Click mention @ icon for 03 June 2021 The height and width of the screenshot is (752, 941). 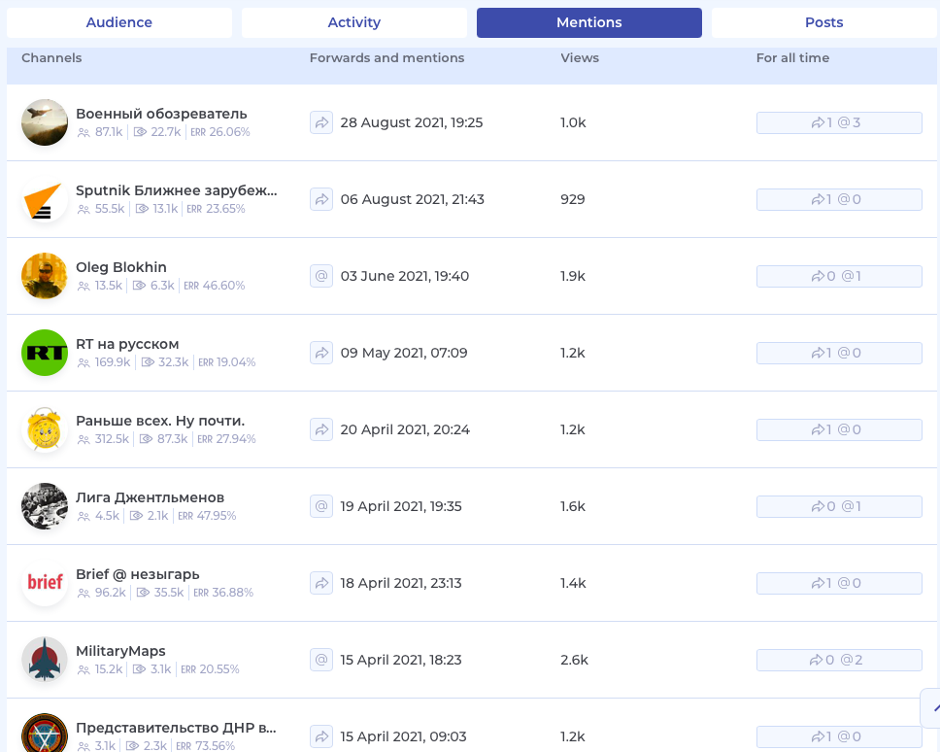point(321,276)
